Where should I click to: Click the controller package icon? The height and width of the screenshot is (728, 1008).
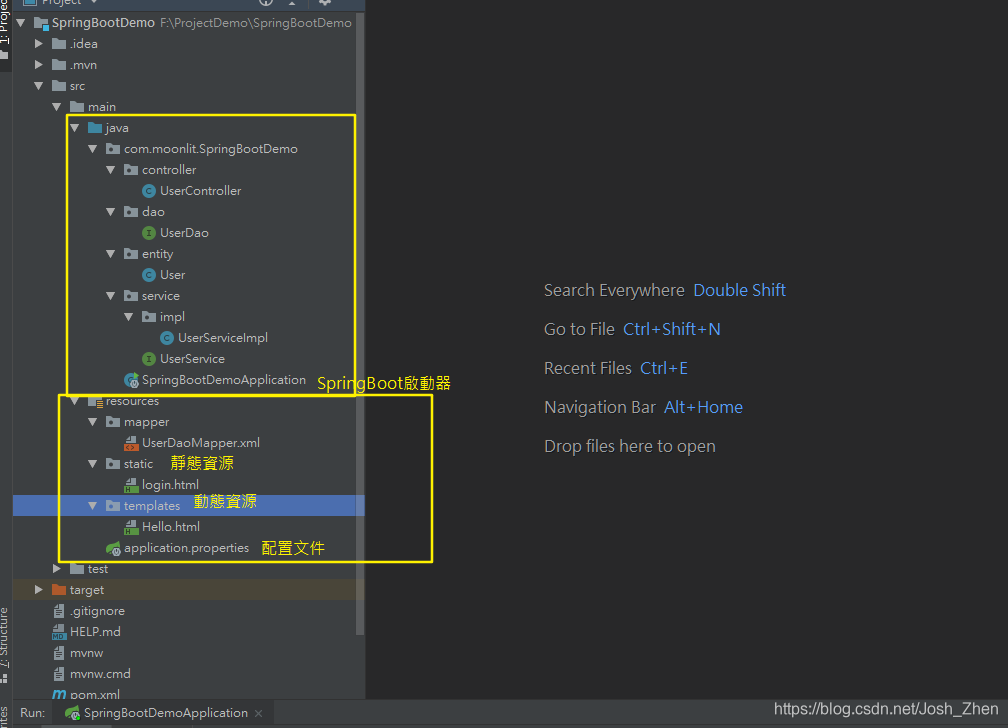point(131,170)
